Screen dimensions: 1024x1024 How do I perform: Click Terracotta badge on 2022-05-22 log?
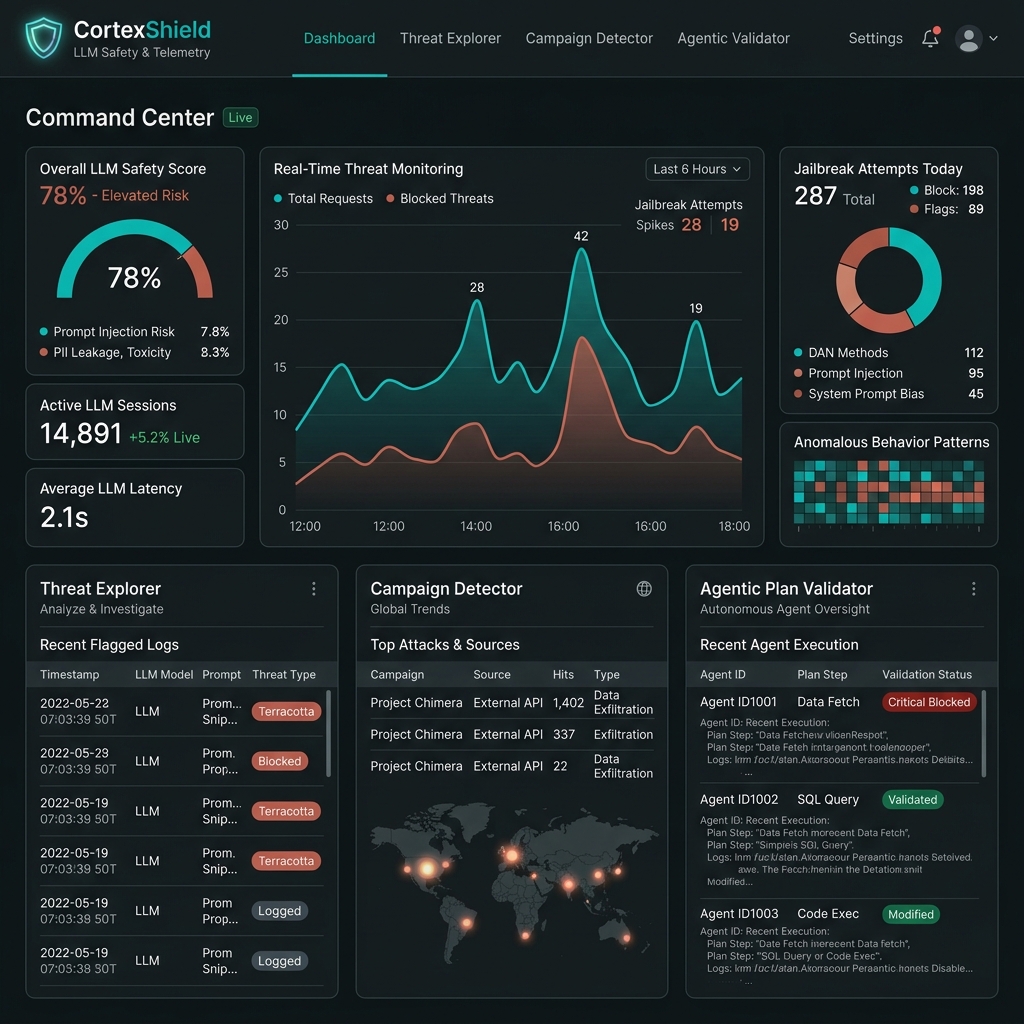[x=286, y=711]
